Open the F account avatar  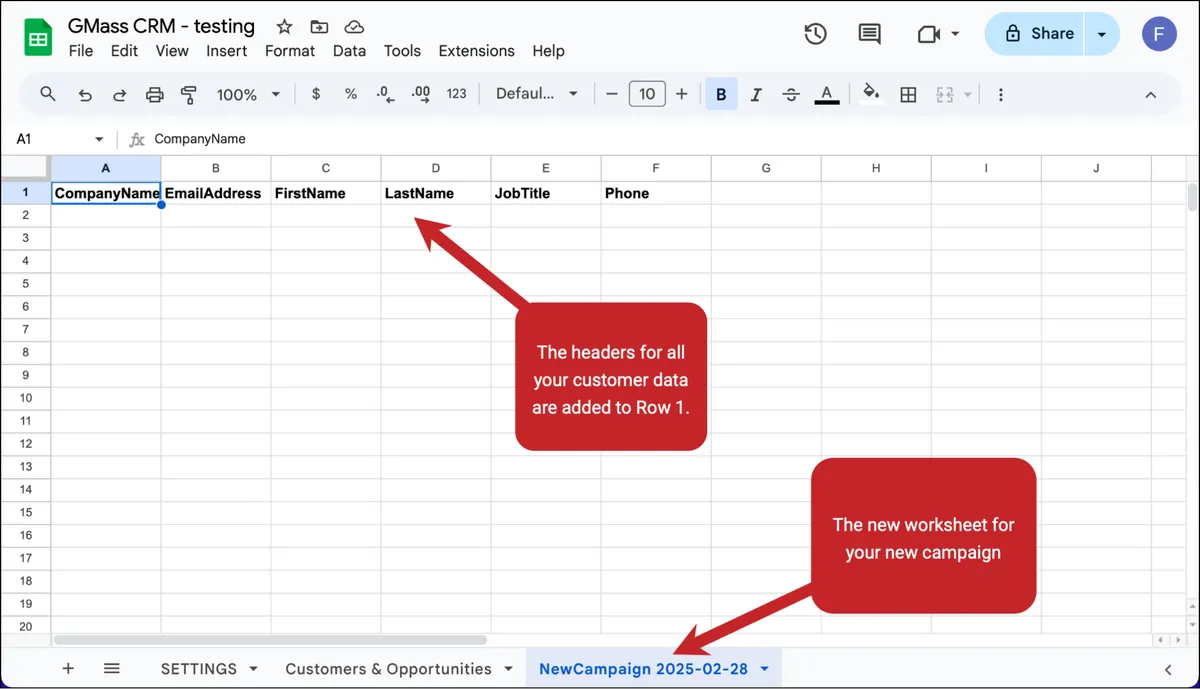pyautogui.click(x=1159, y=34)
